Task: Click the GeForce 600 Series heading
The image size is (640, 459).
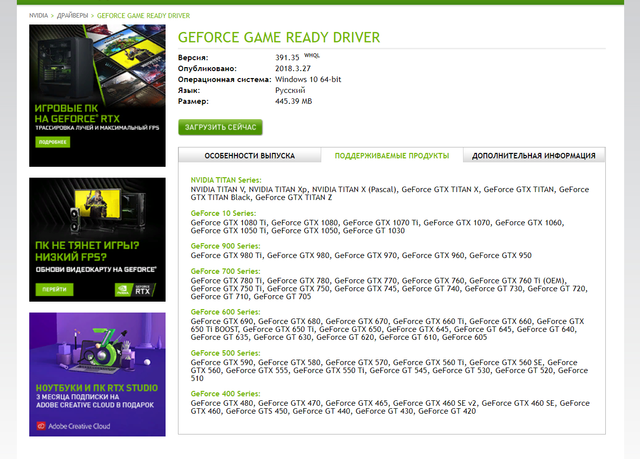Action: [x=225, y=312]
